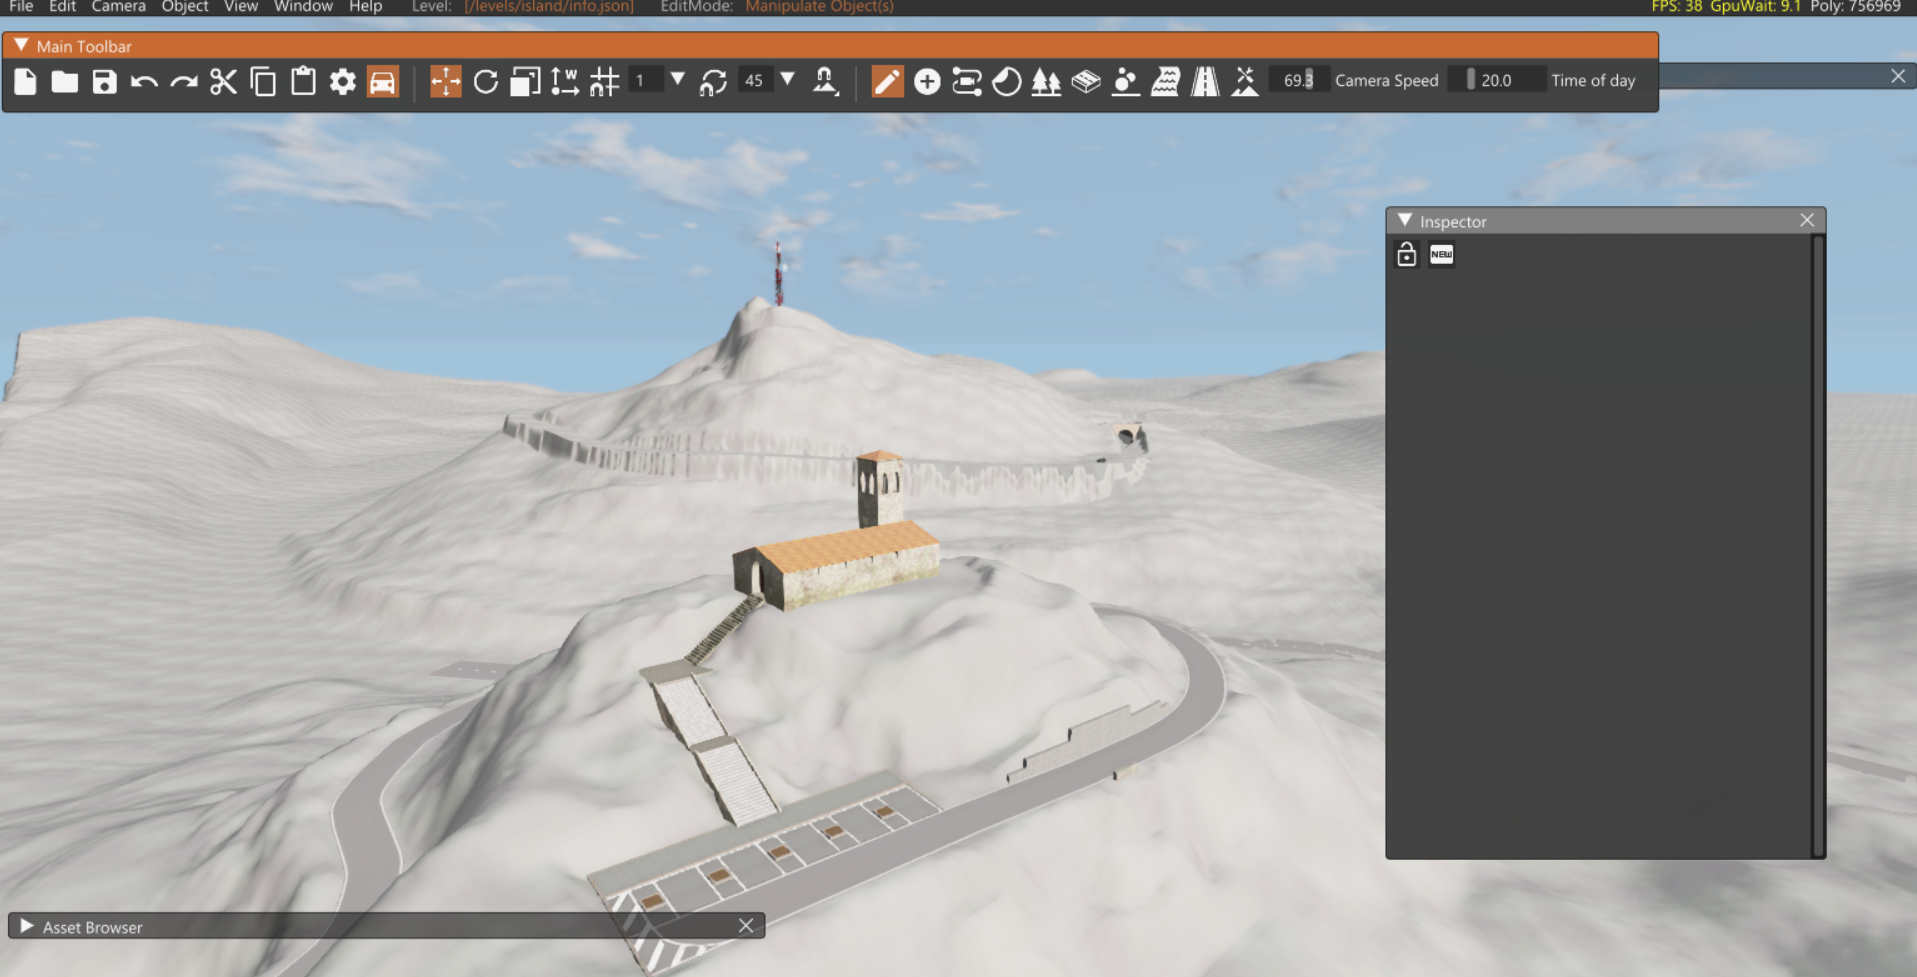
Task: Select the create object plus tool
Action: [x=927, y=81]
